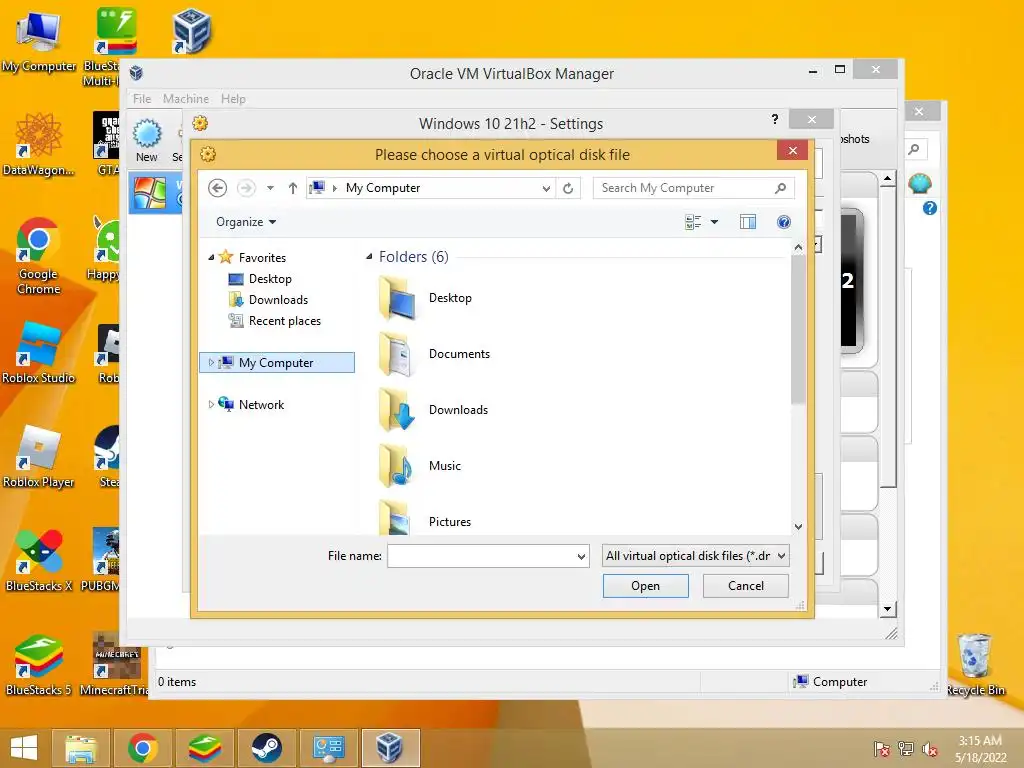Open BlueStacks X desktop shortcut
Image resolution: width=1024 pixels, height=768 pixels.
[39, 561]
